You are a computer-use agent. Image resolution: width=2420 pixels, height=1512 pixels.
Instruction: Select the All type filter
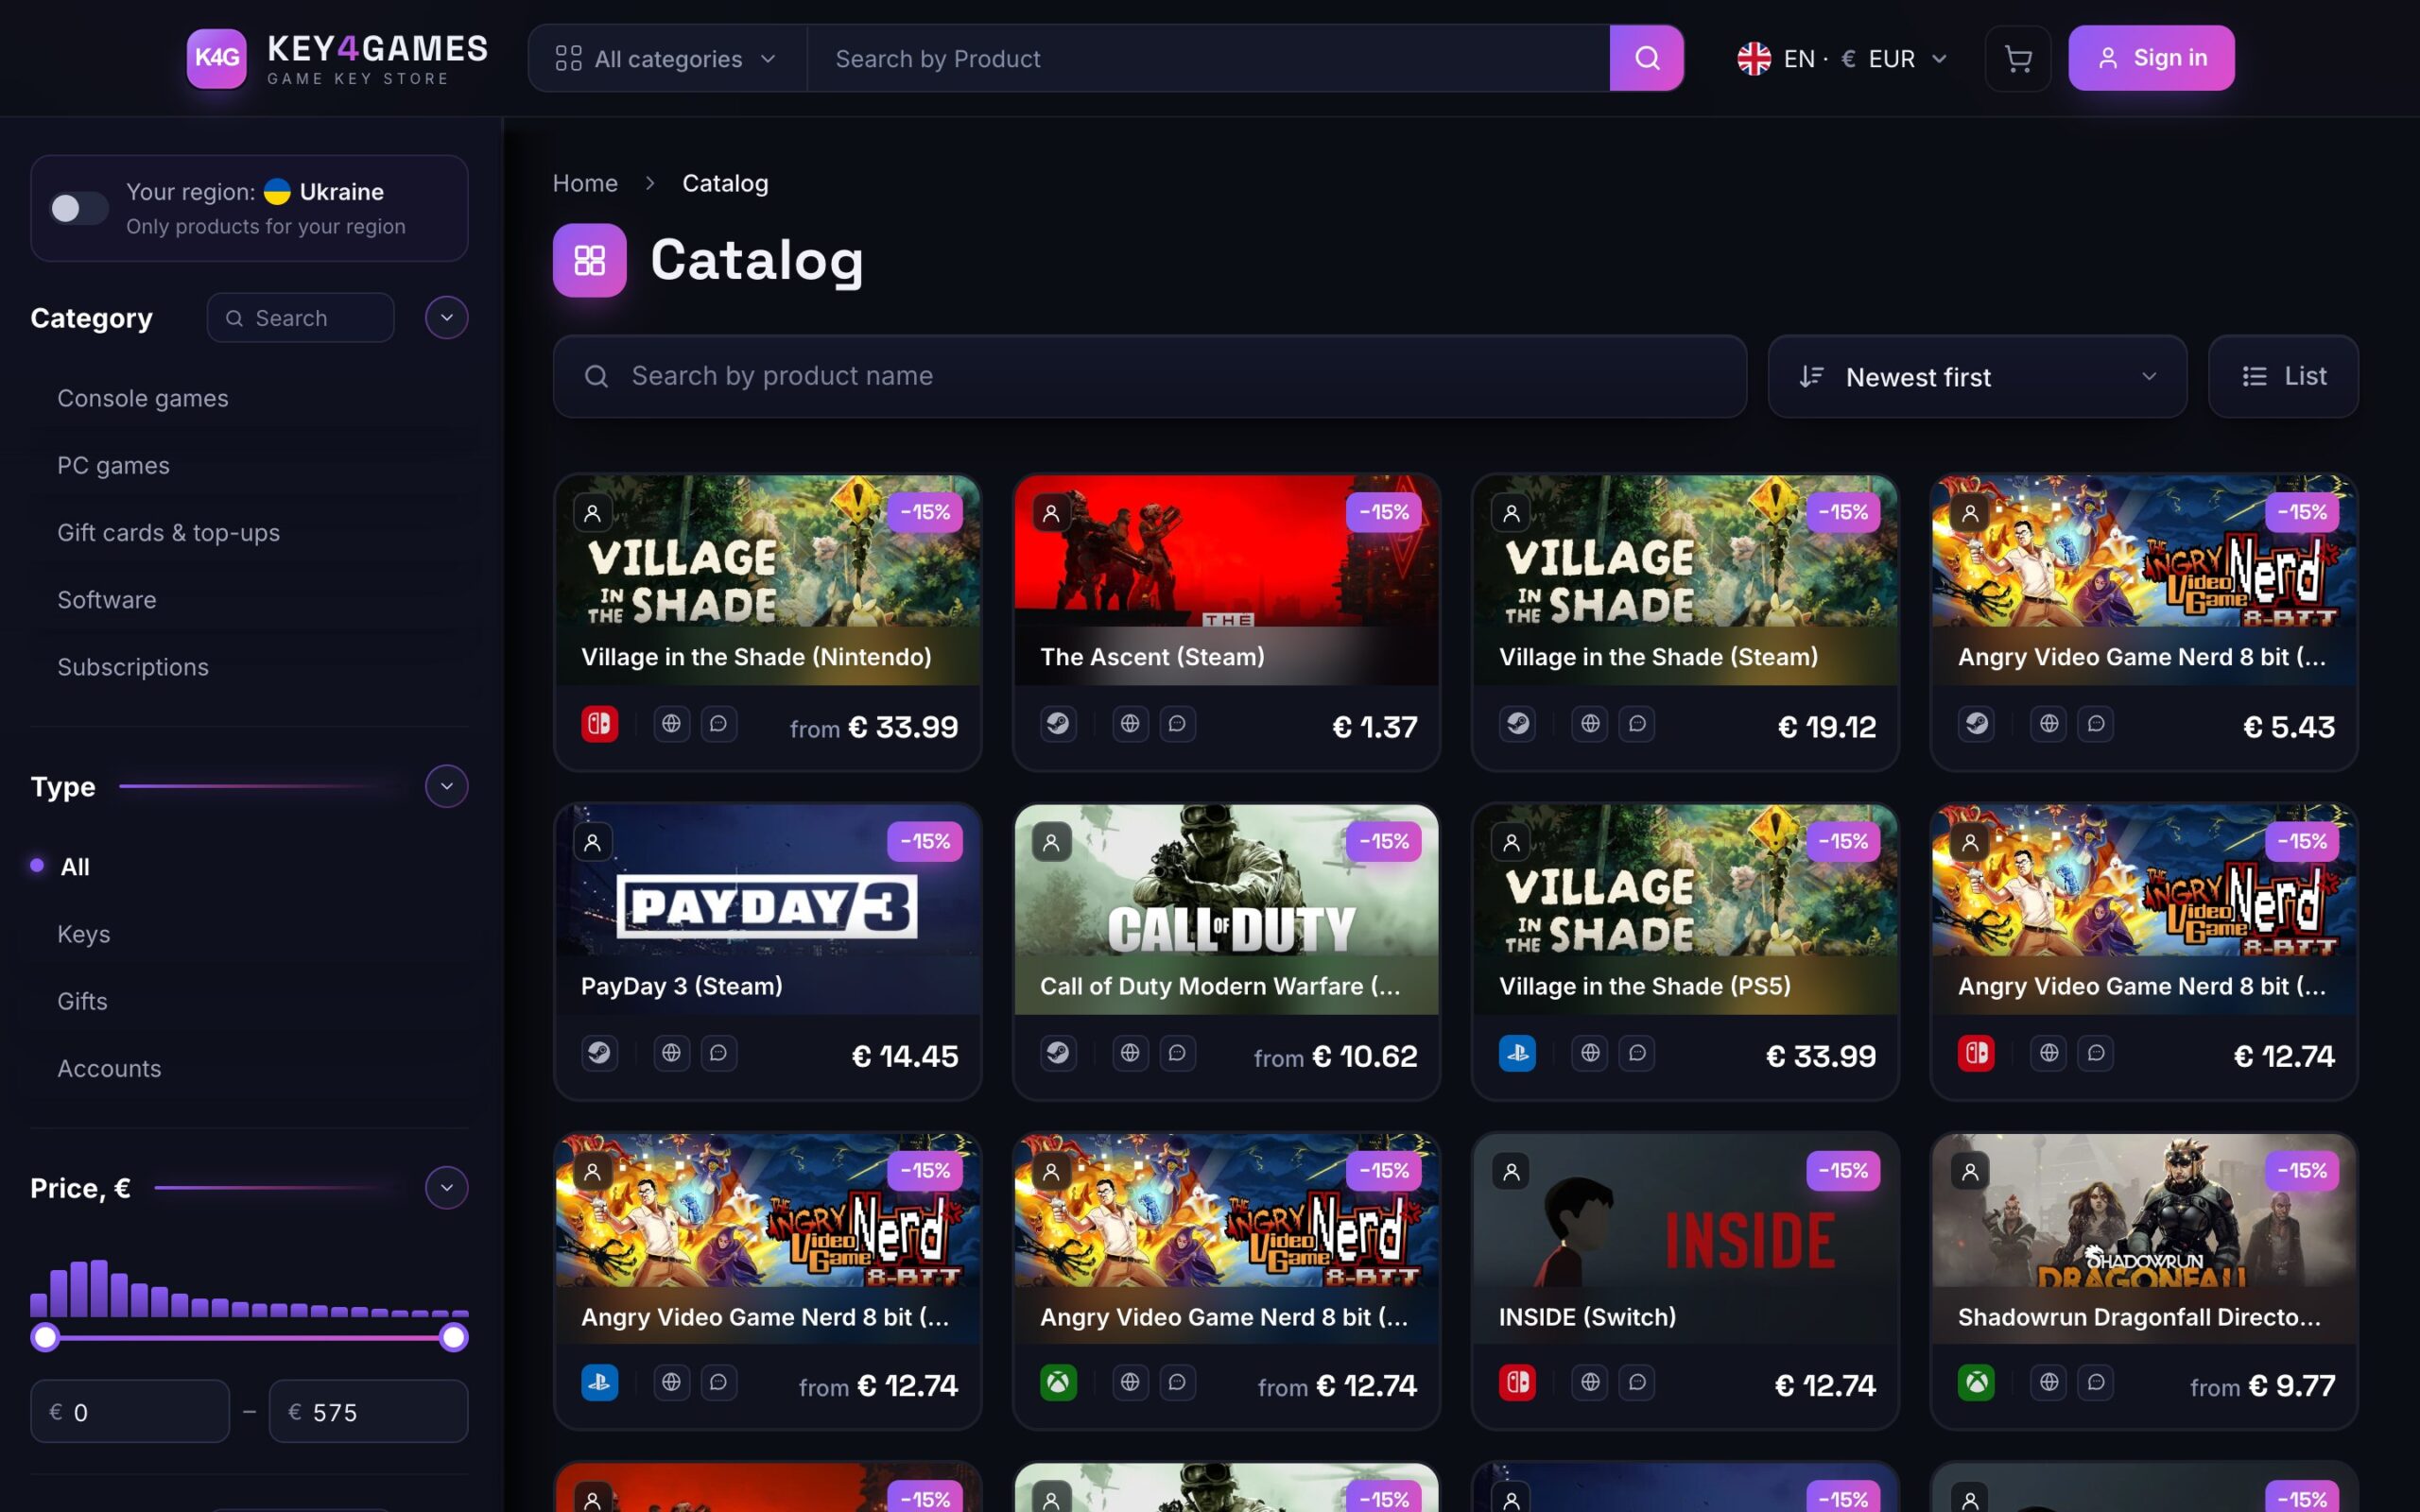(75, 867)
